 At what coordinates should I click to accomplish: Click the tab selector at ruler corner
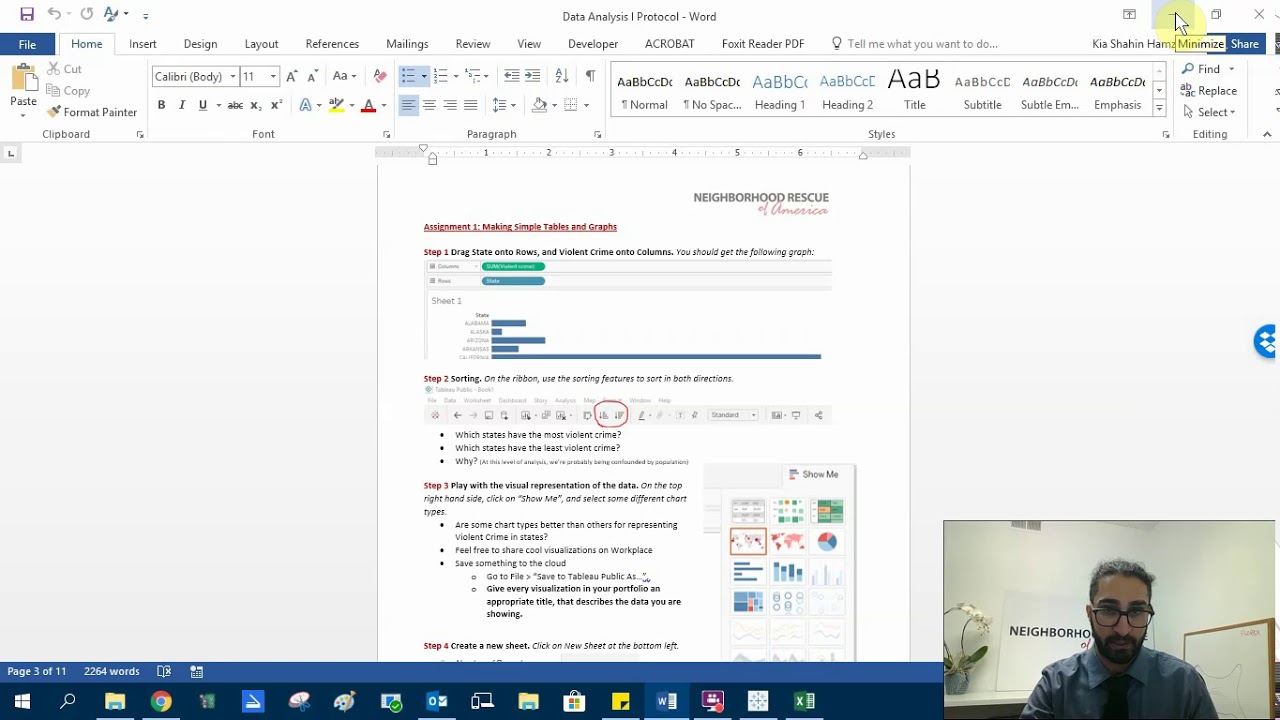coord(11,153)
